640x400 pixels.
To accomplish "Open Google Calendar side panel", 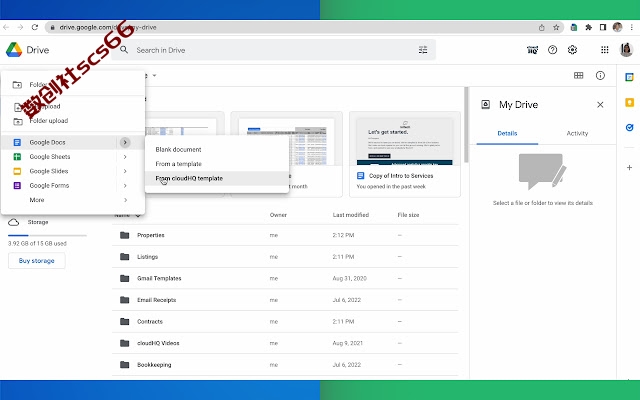I will pyautogui.click(x=629, y=77).
